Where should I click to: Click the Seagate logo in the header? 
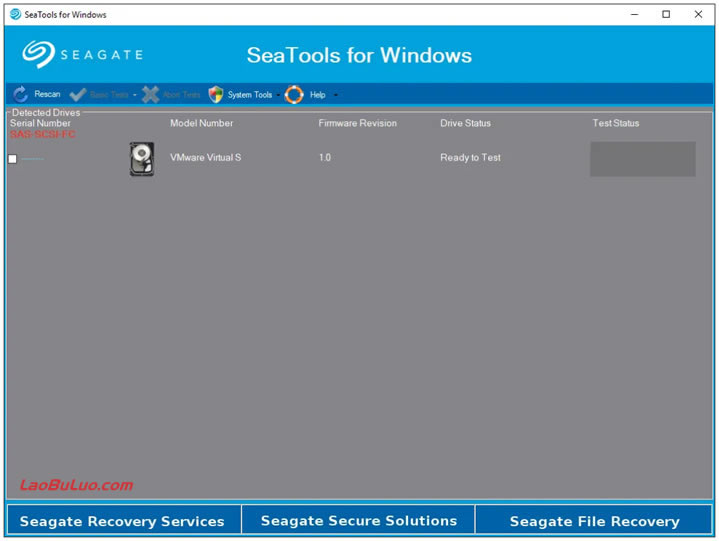click(x=83, y=55)
